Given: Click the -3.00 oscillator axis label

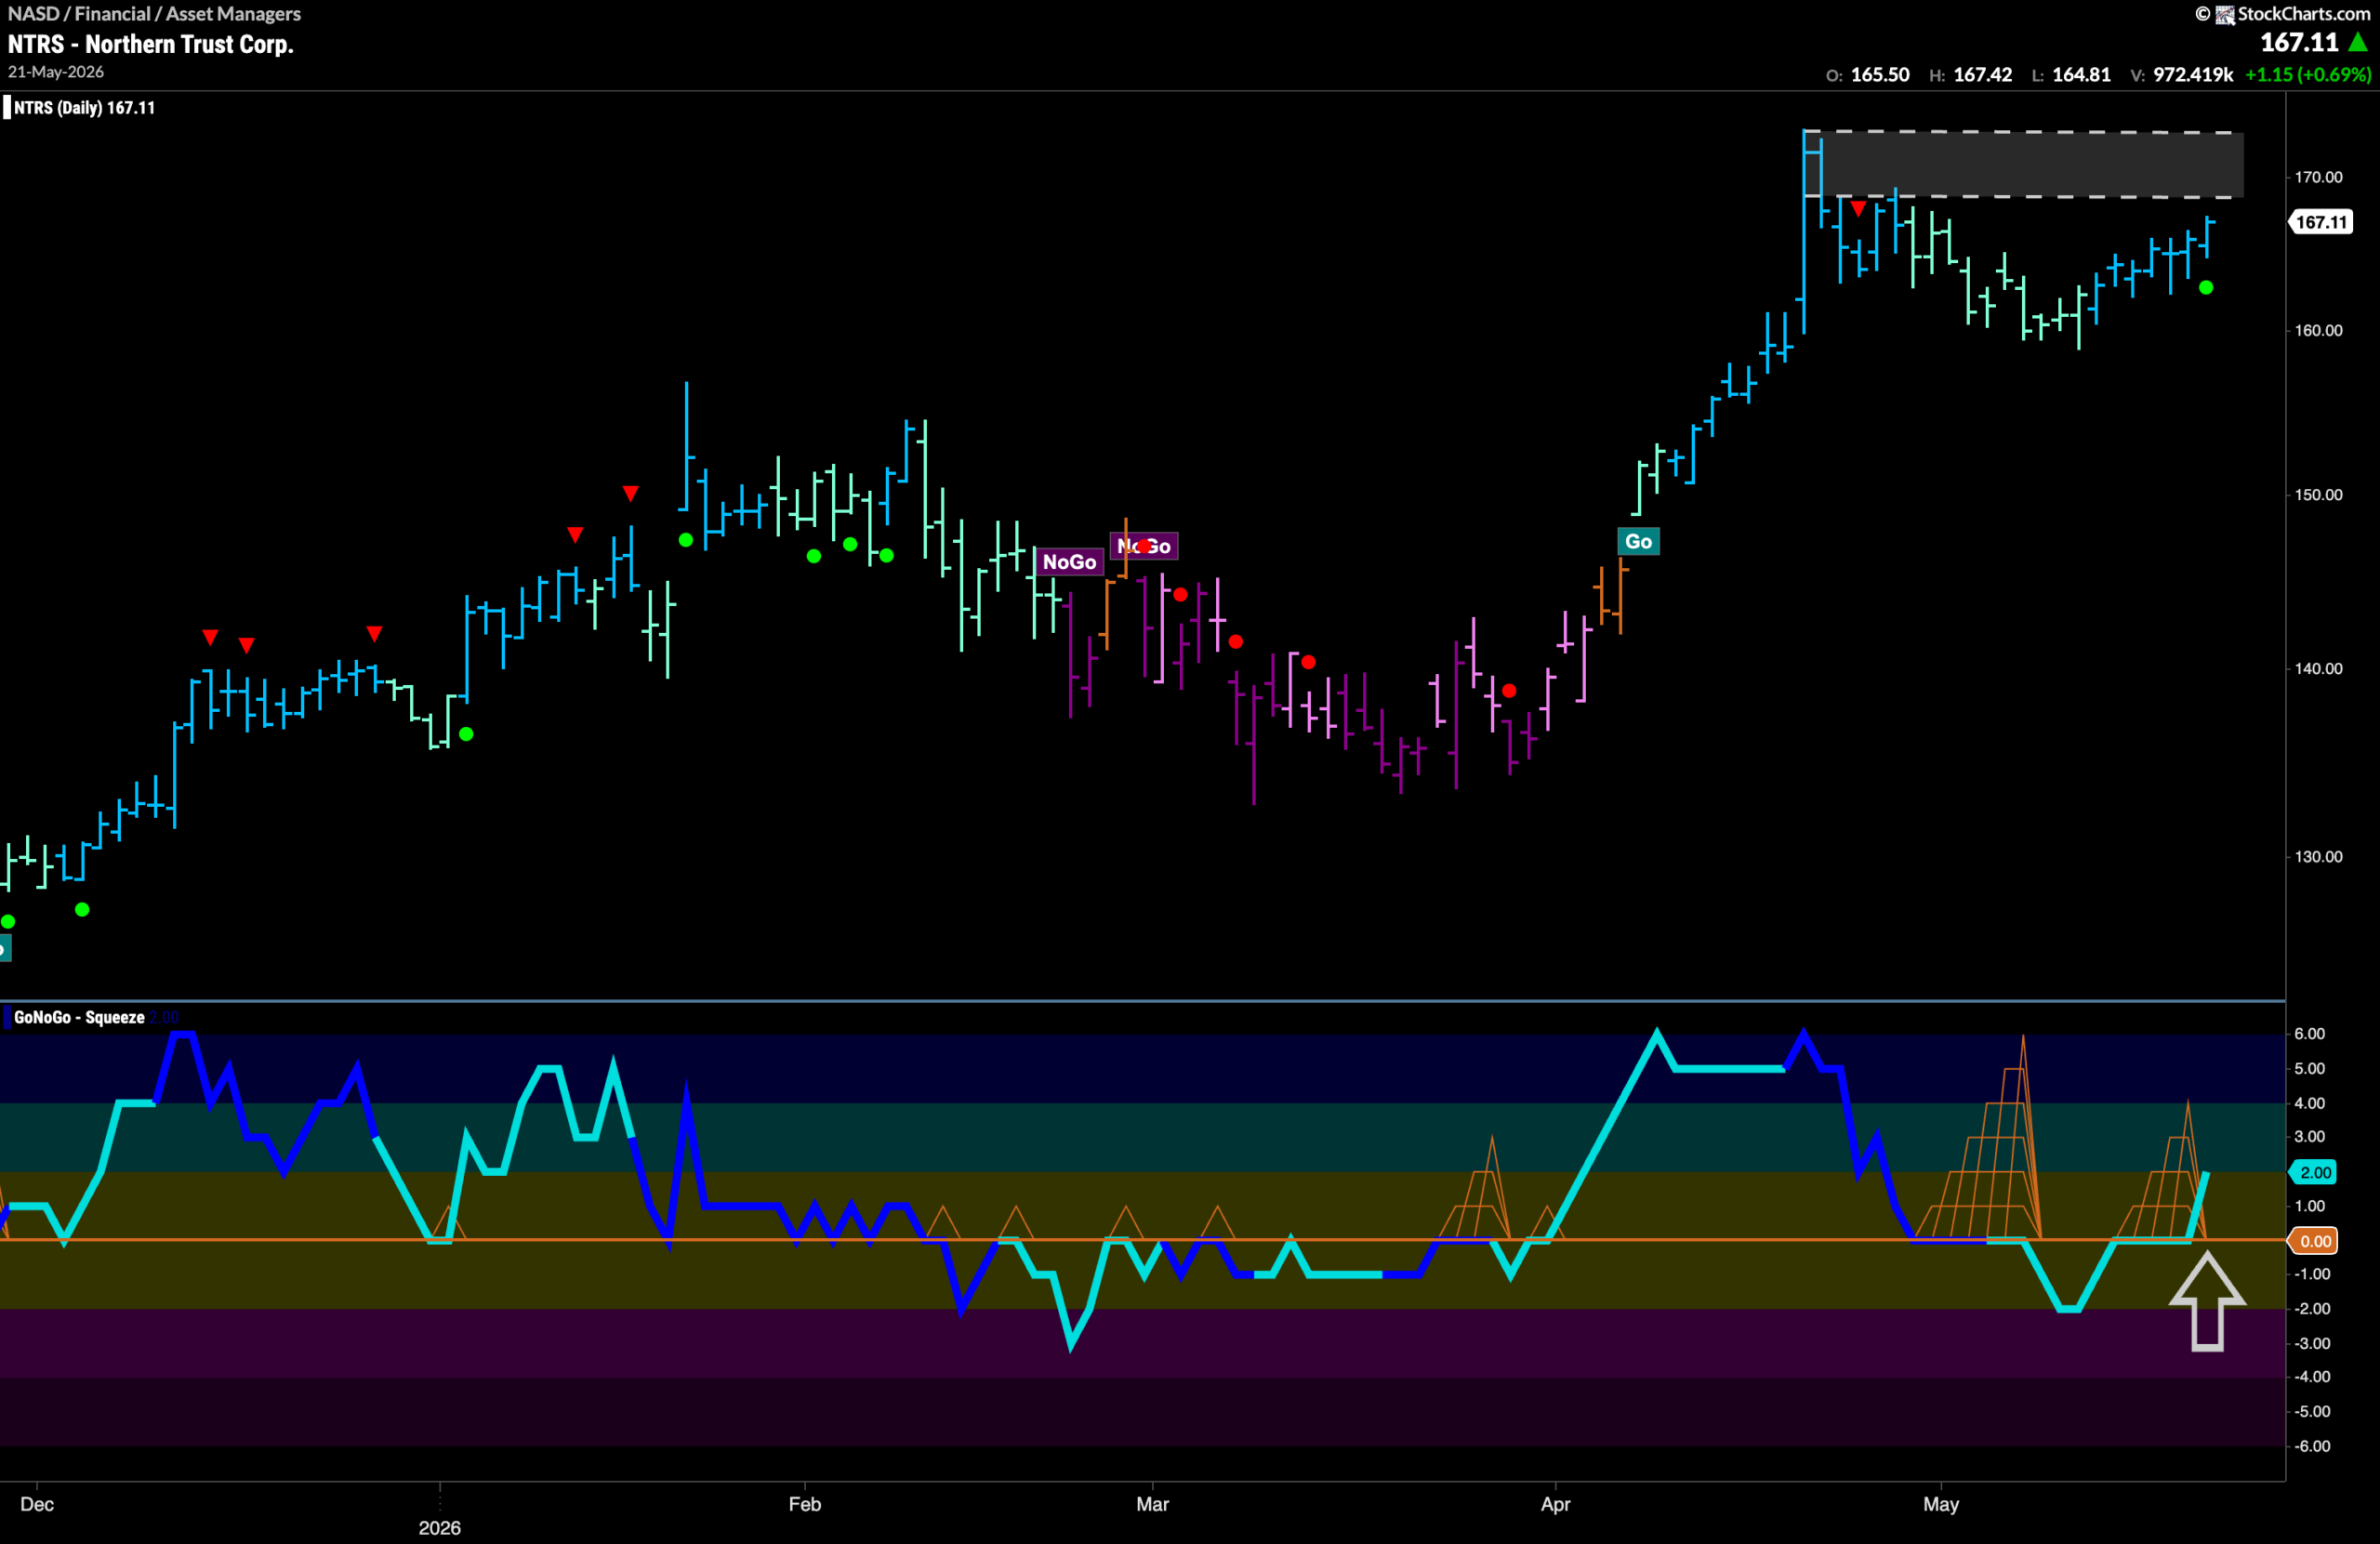Looking at the screenshot, I should [x=2312, y=1343].
